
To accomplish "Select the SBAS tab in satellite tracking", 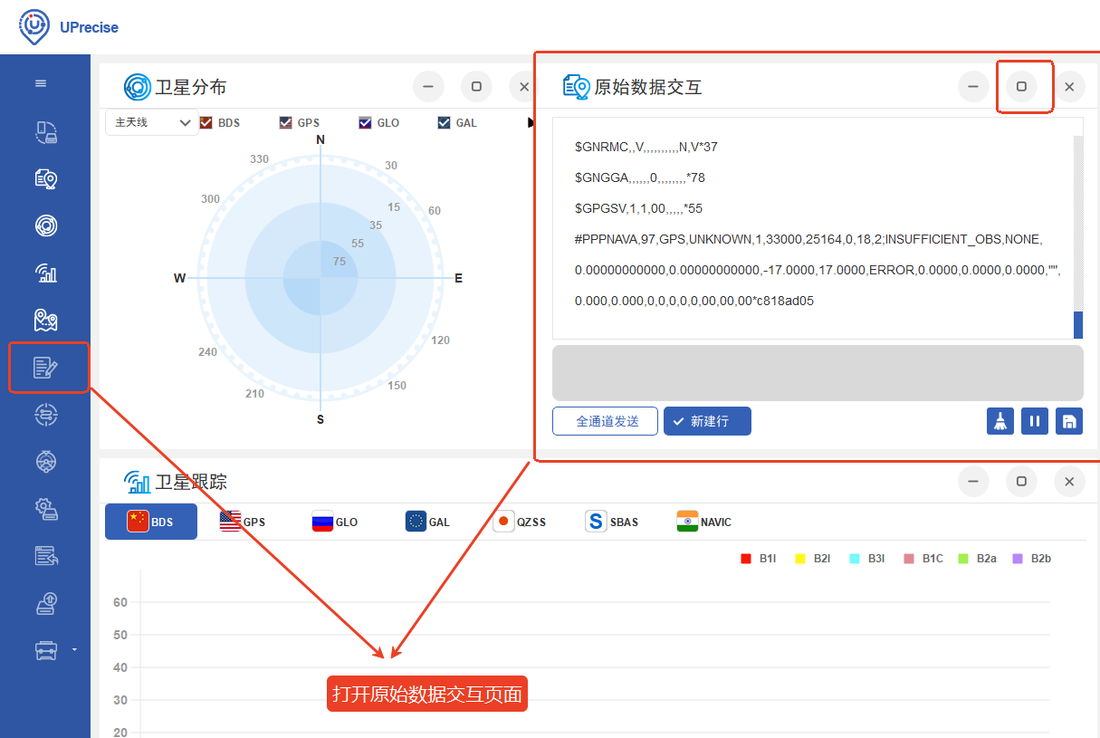I will (612, 522).
